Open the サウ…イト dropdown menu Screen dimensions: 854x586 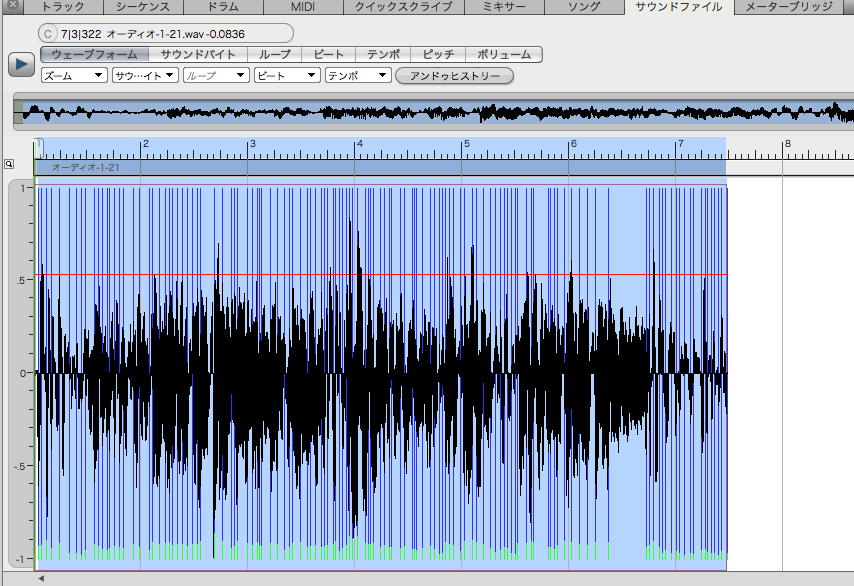tap(145, 76)
